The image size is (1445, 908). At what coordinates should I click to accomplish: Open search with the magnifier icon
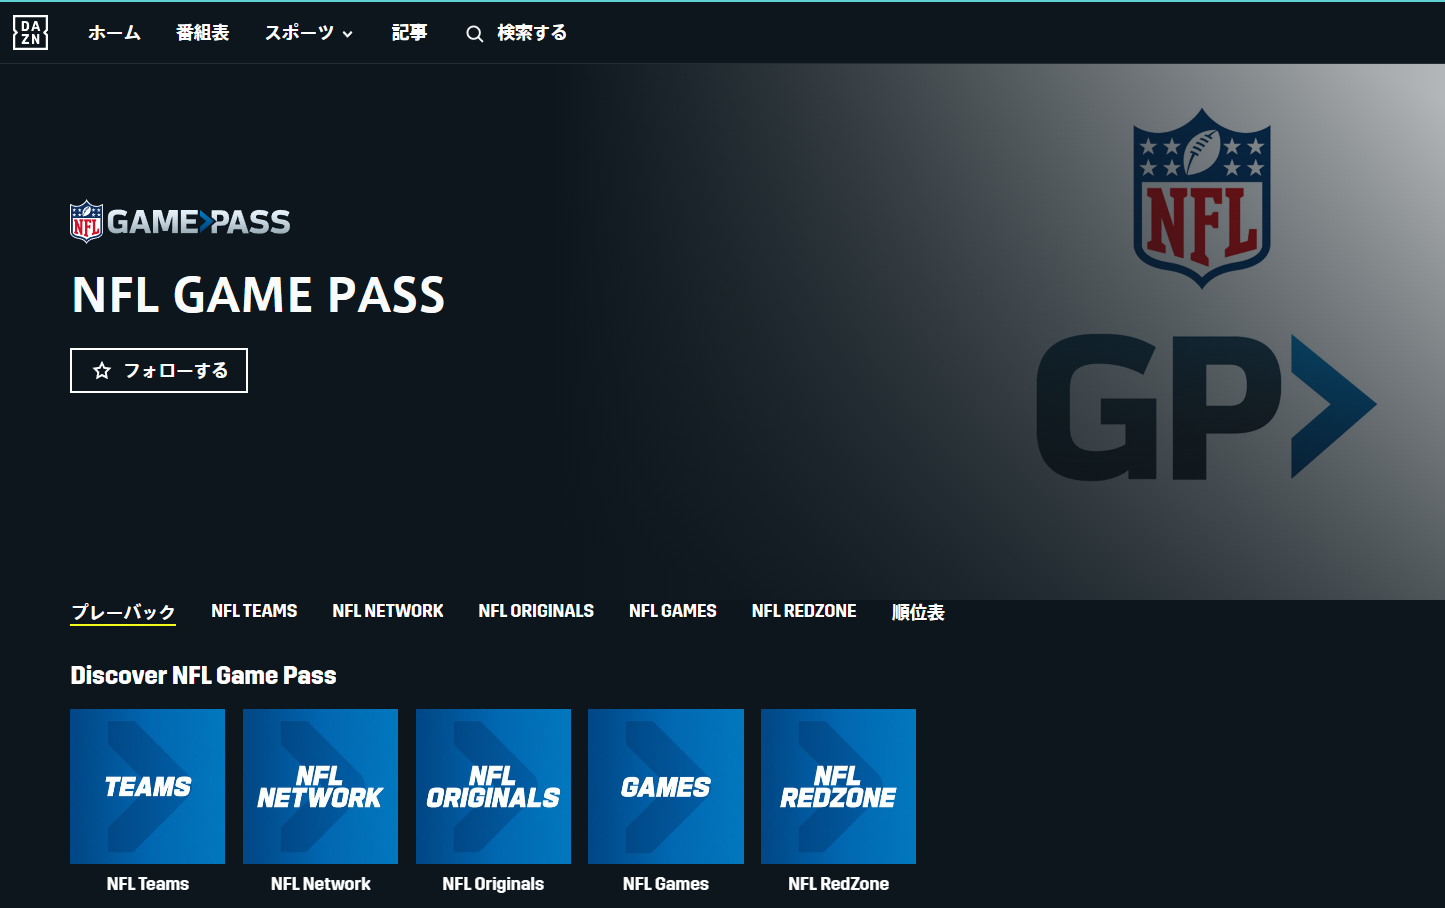pos(474,32)
